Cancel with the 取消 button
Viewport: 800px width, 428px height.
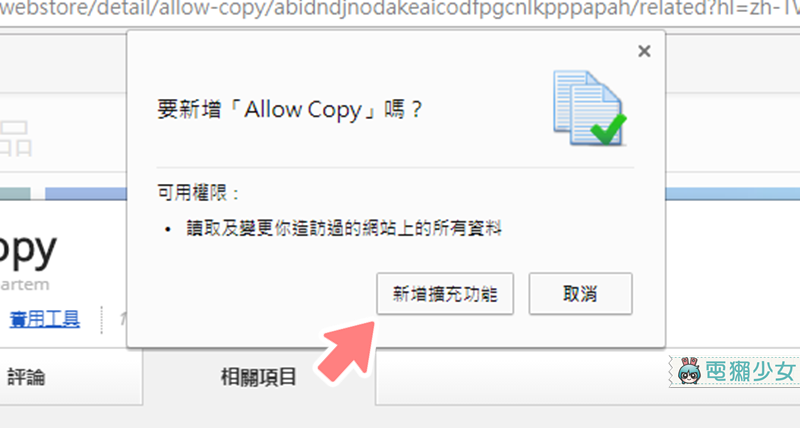[580, 293]
